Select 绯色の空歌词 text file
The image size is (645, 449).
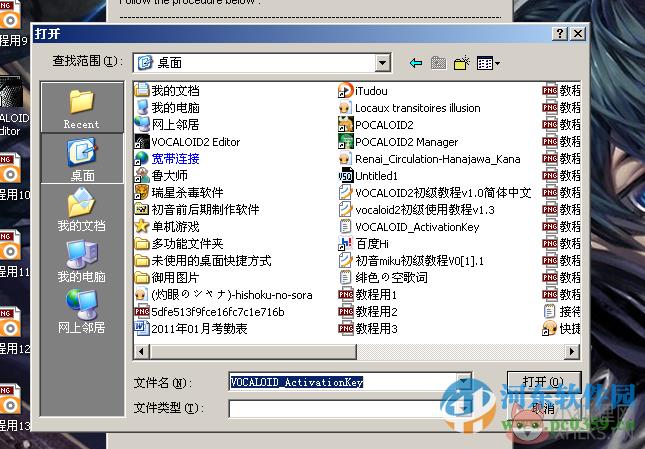pos(383,278)
